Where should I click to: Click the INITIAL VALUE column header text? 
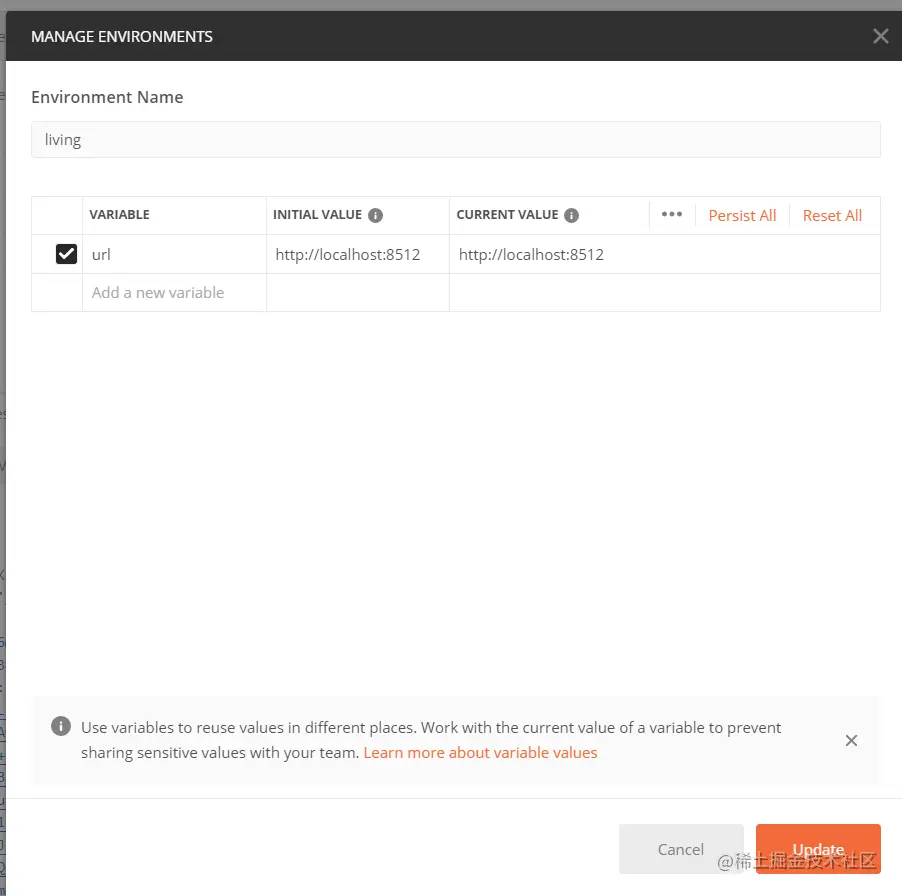(317, 215)
